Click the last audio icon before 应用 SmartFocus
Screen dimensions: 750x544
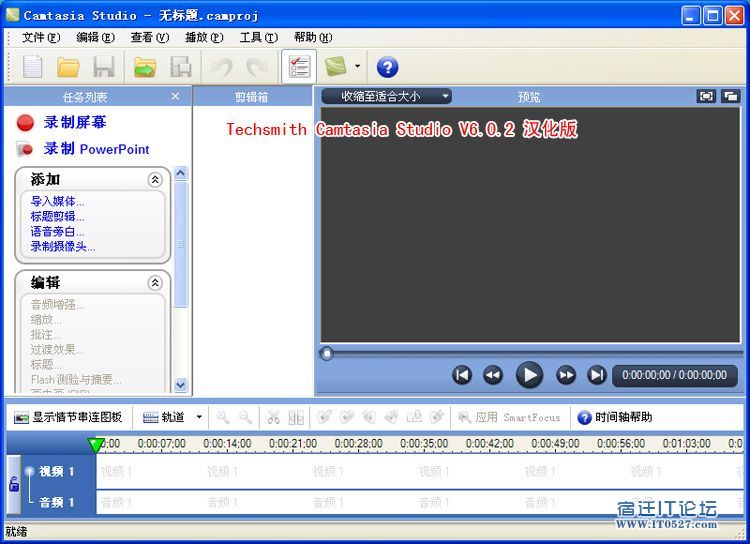click(437, 417)
